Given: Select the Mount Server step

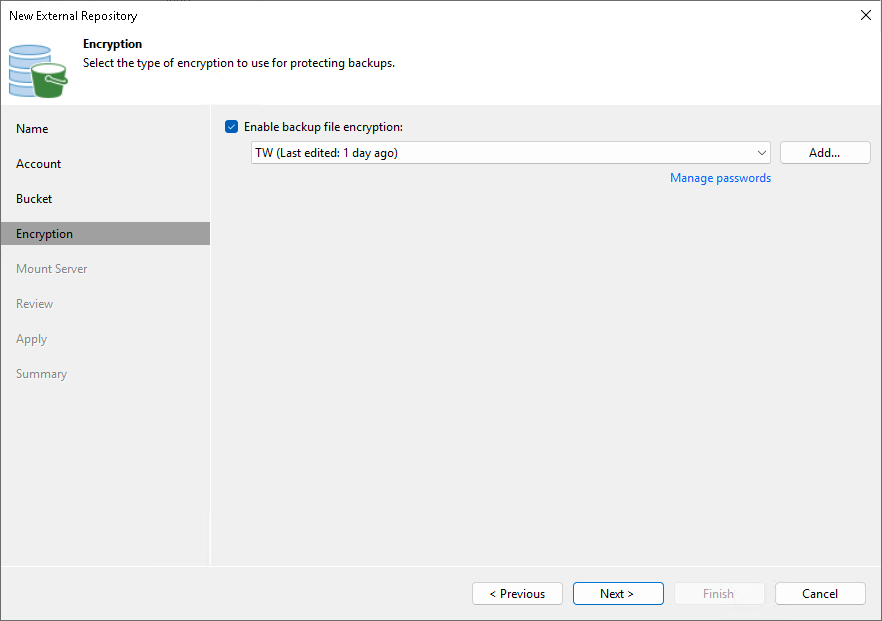Looking at the screenshot, I should [x=52, y=269].
